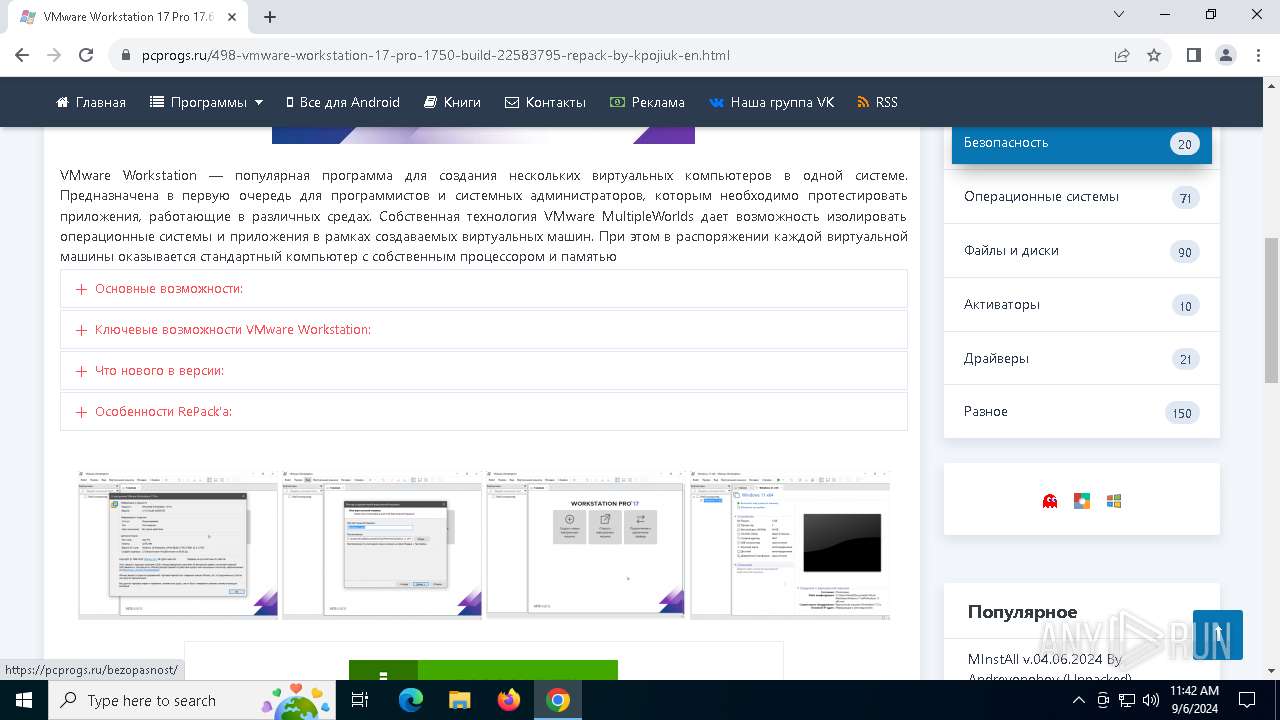Open volume control in system tray
Screen dimensions: 1280x720
click(1151, 700)
